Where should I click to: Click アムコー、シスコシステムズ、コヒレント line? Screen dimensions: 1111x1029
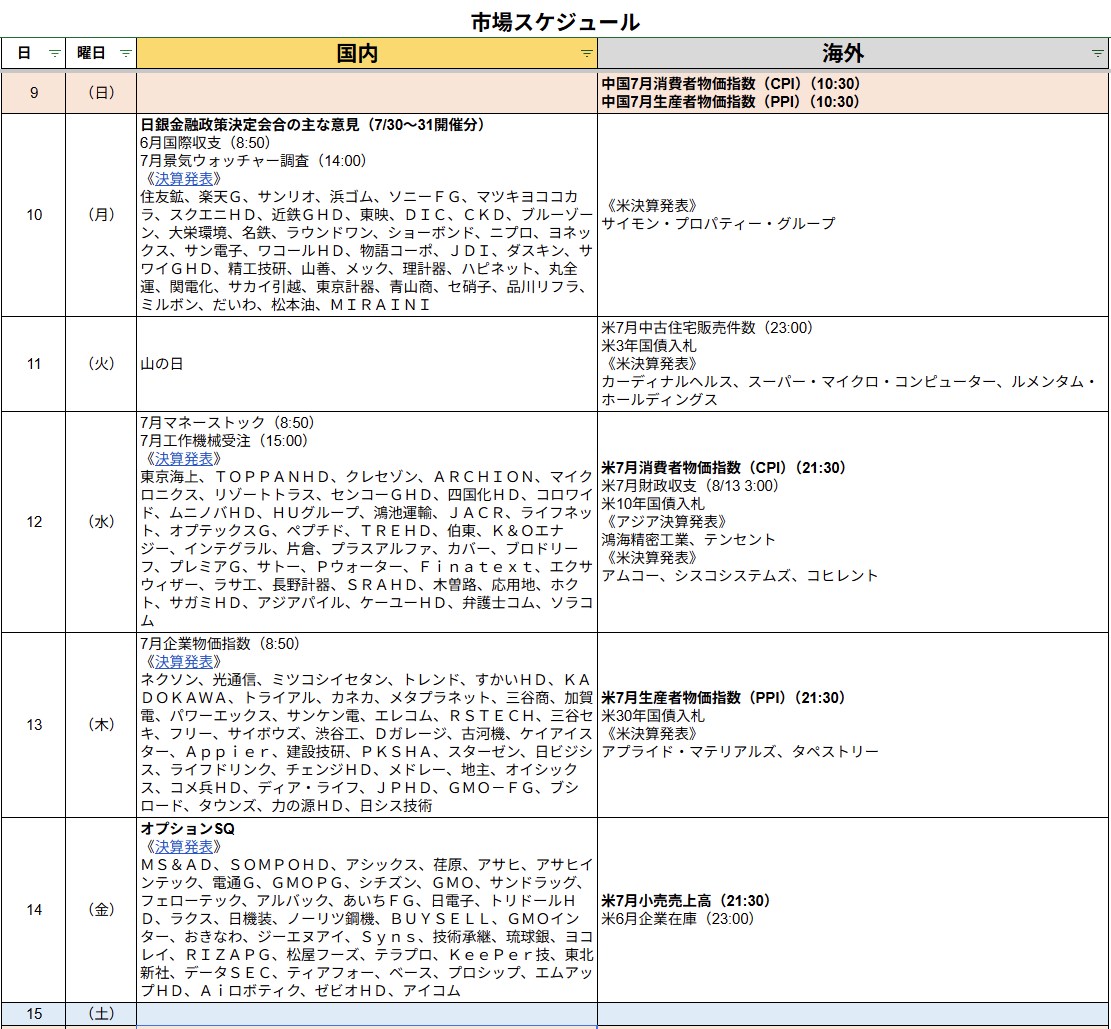click(x=740, y=575)
